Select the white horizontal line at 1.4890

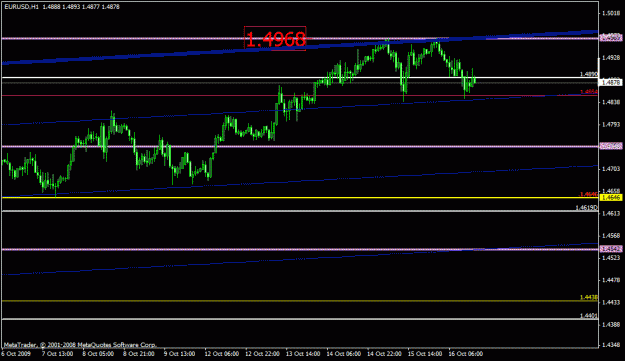(300, 78)
